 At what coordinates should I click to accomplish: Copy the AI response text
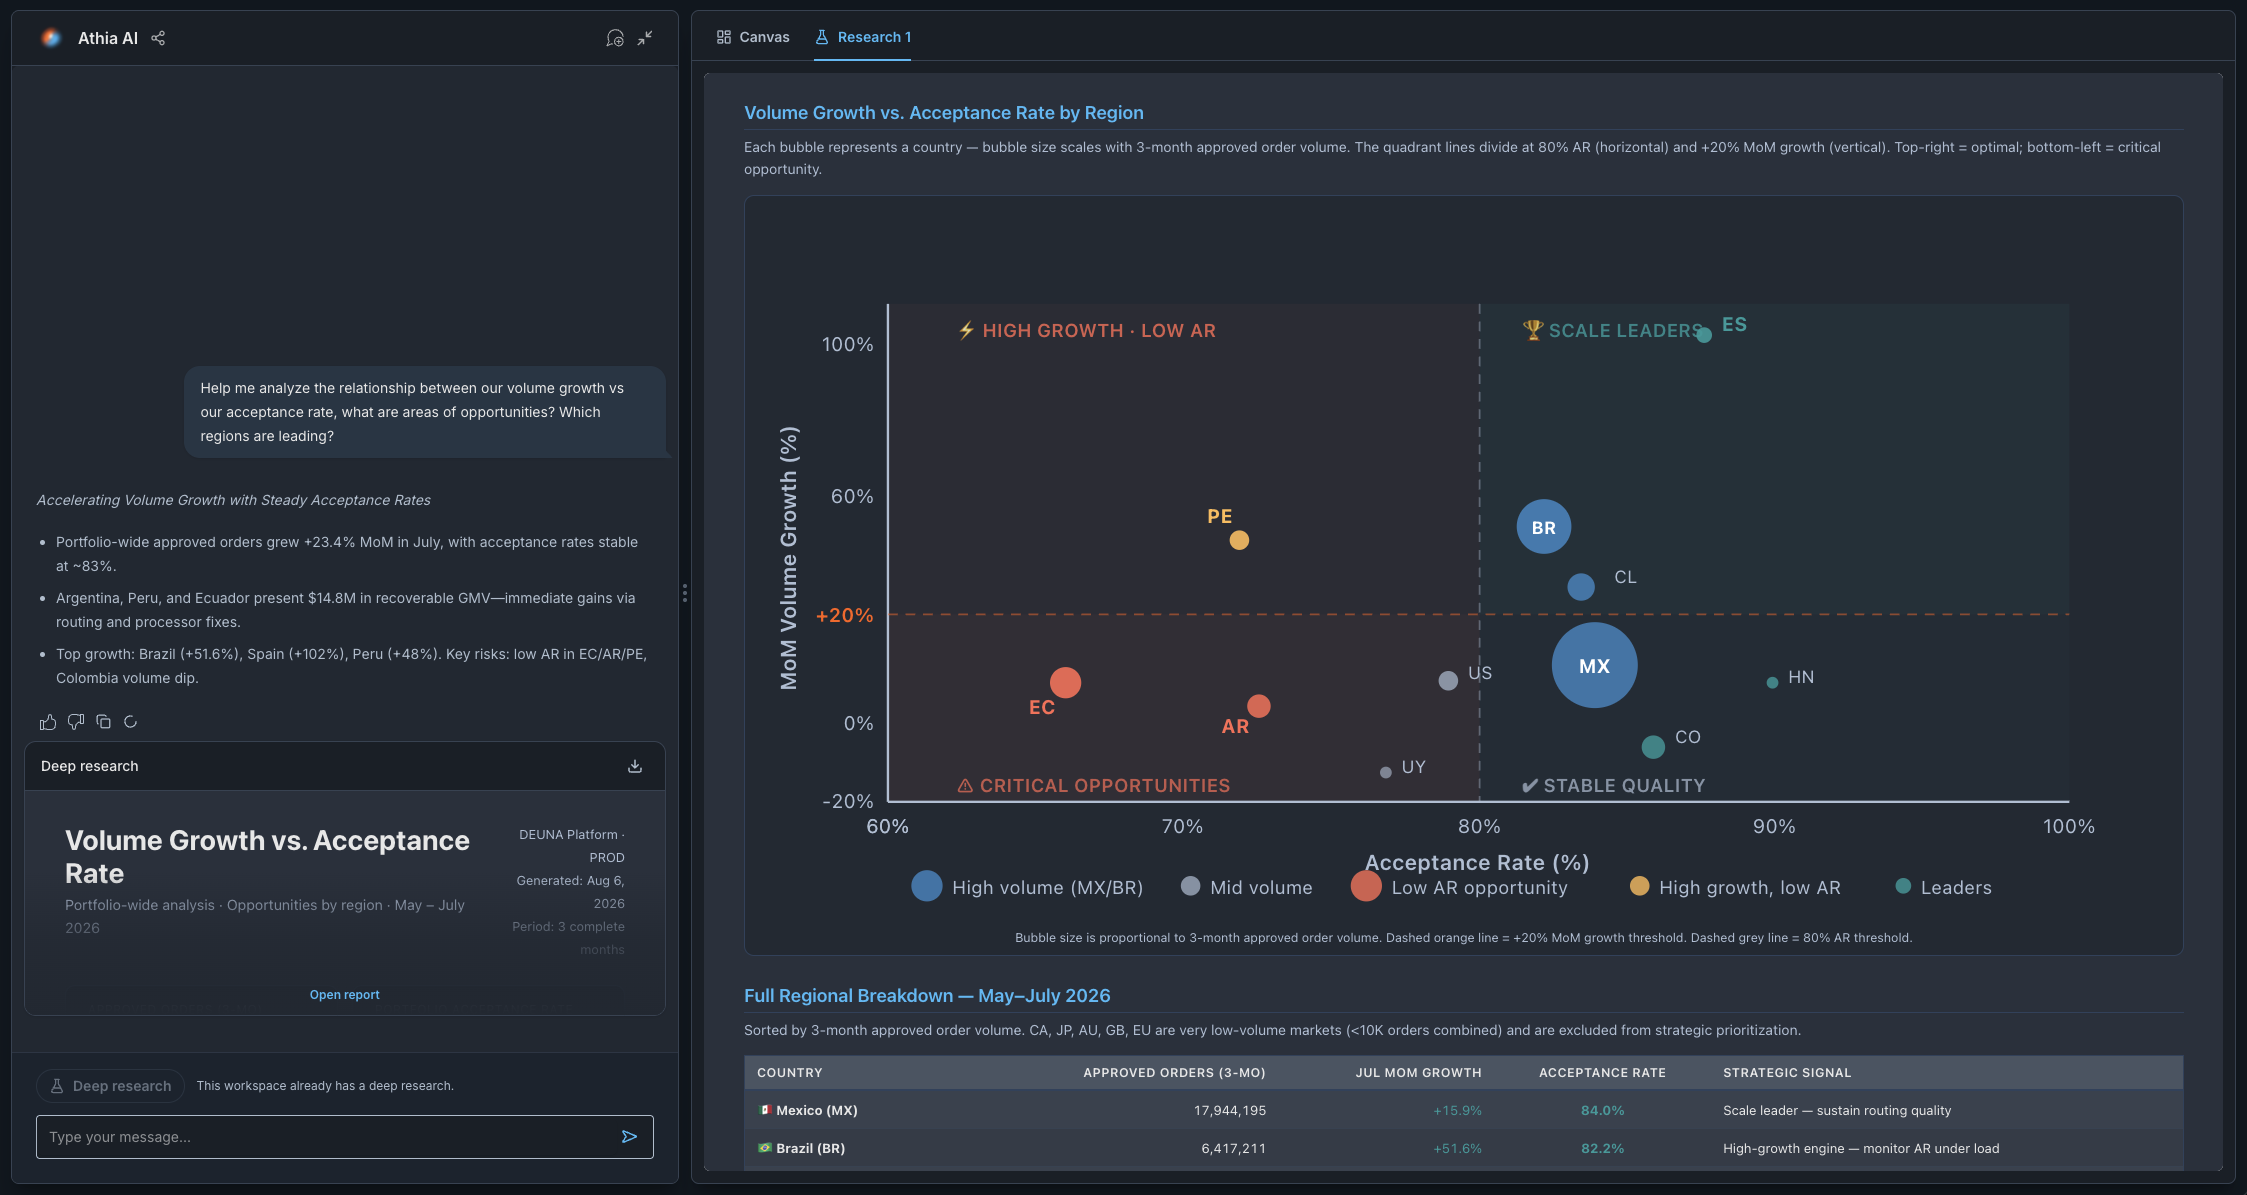point(103,722)
